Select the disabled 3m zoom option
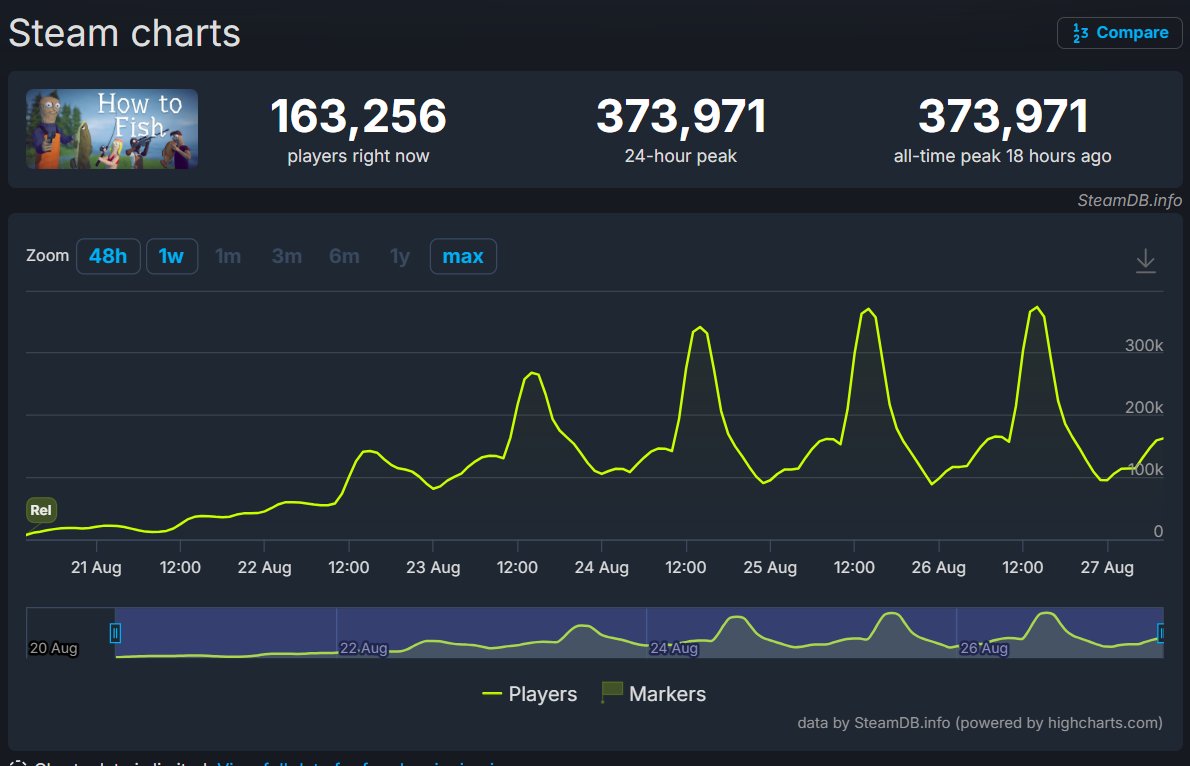 [287, 257]
